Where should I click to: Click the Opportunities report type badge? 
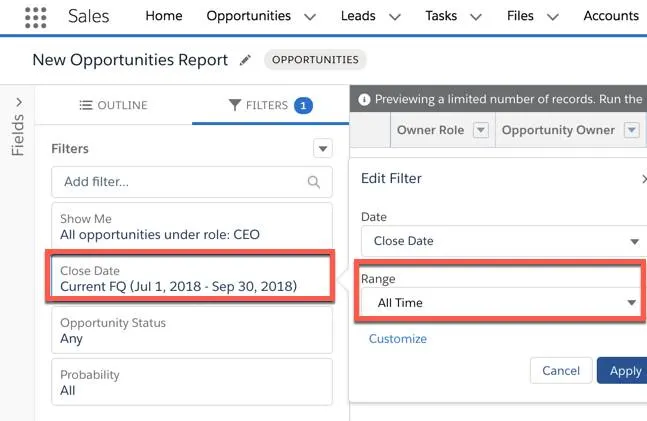pos(315,60)
